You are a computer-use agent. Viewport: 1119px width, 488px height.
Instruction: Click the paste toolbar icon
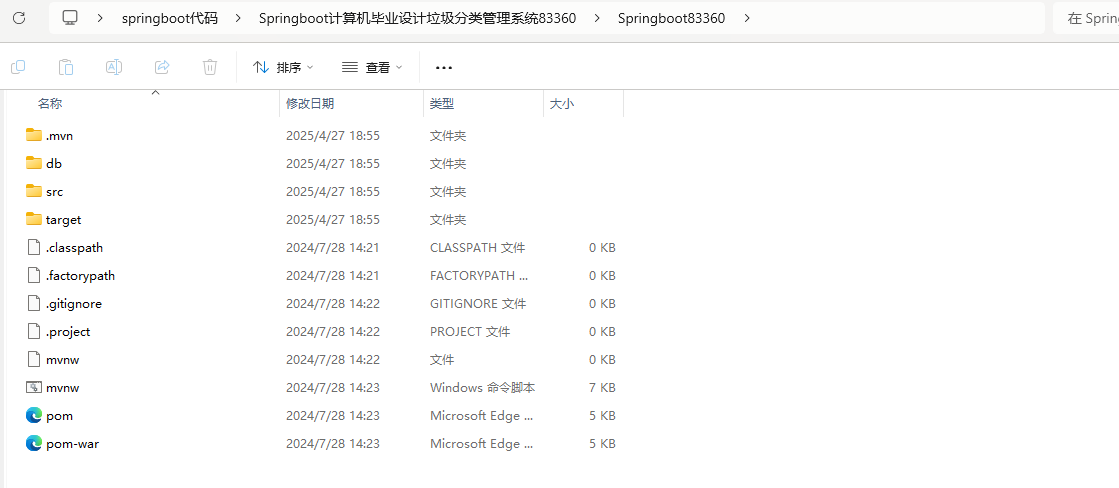point(66,67)
